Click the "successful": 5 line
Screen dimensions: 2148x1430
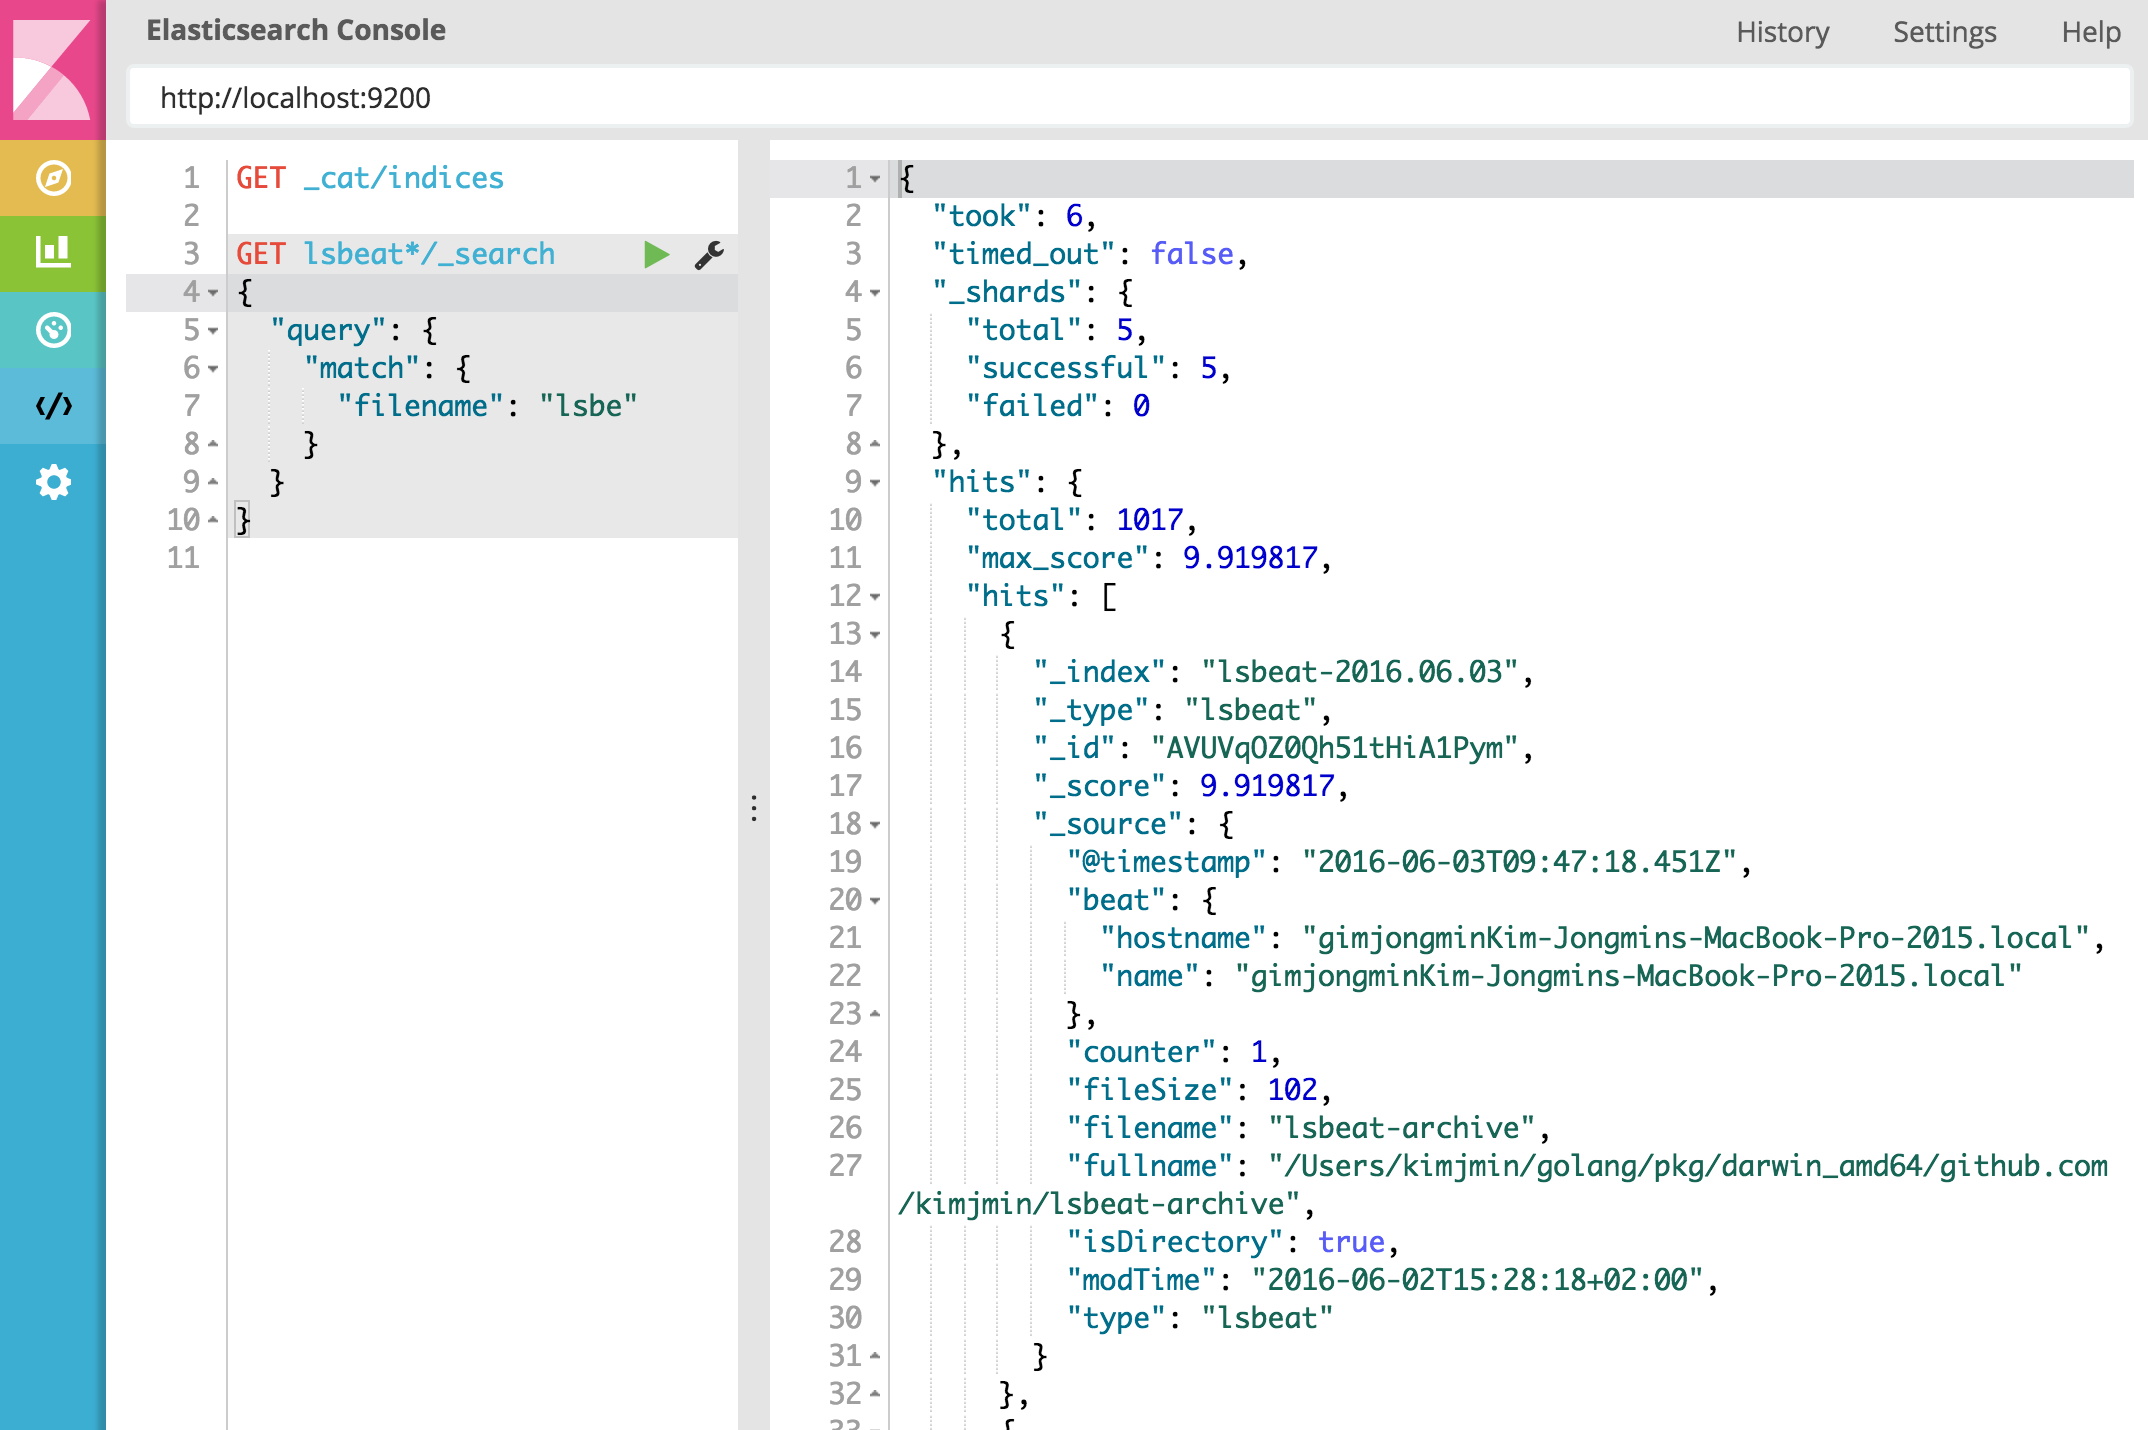pyautogui.click(x=1097, y=368)
